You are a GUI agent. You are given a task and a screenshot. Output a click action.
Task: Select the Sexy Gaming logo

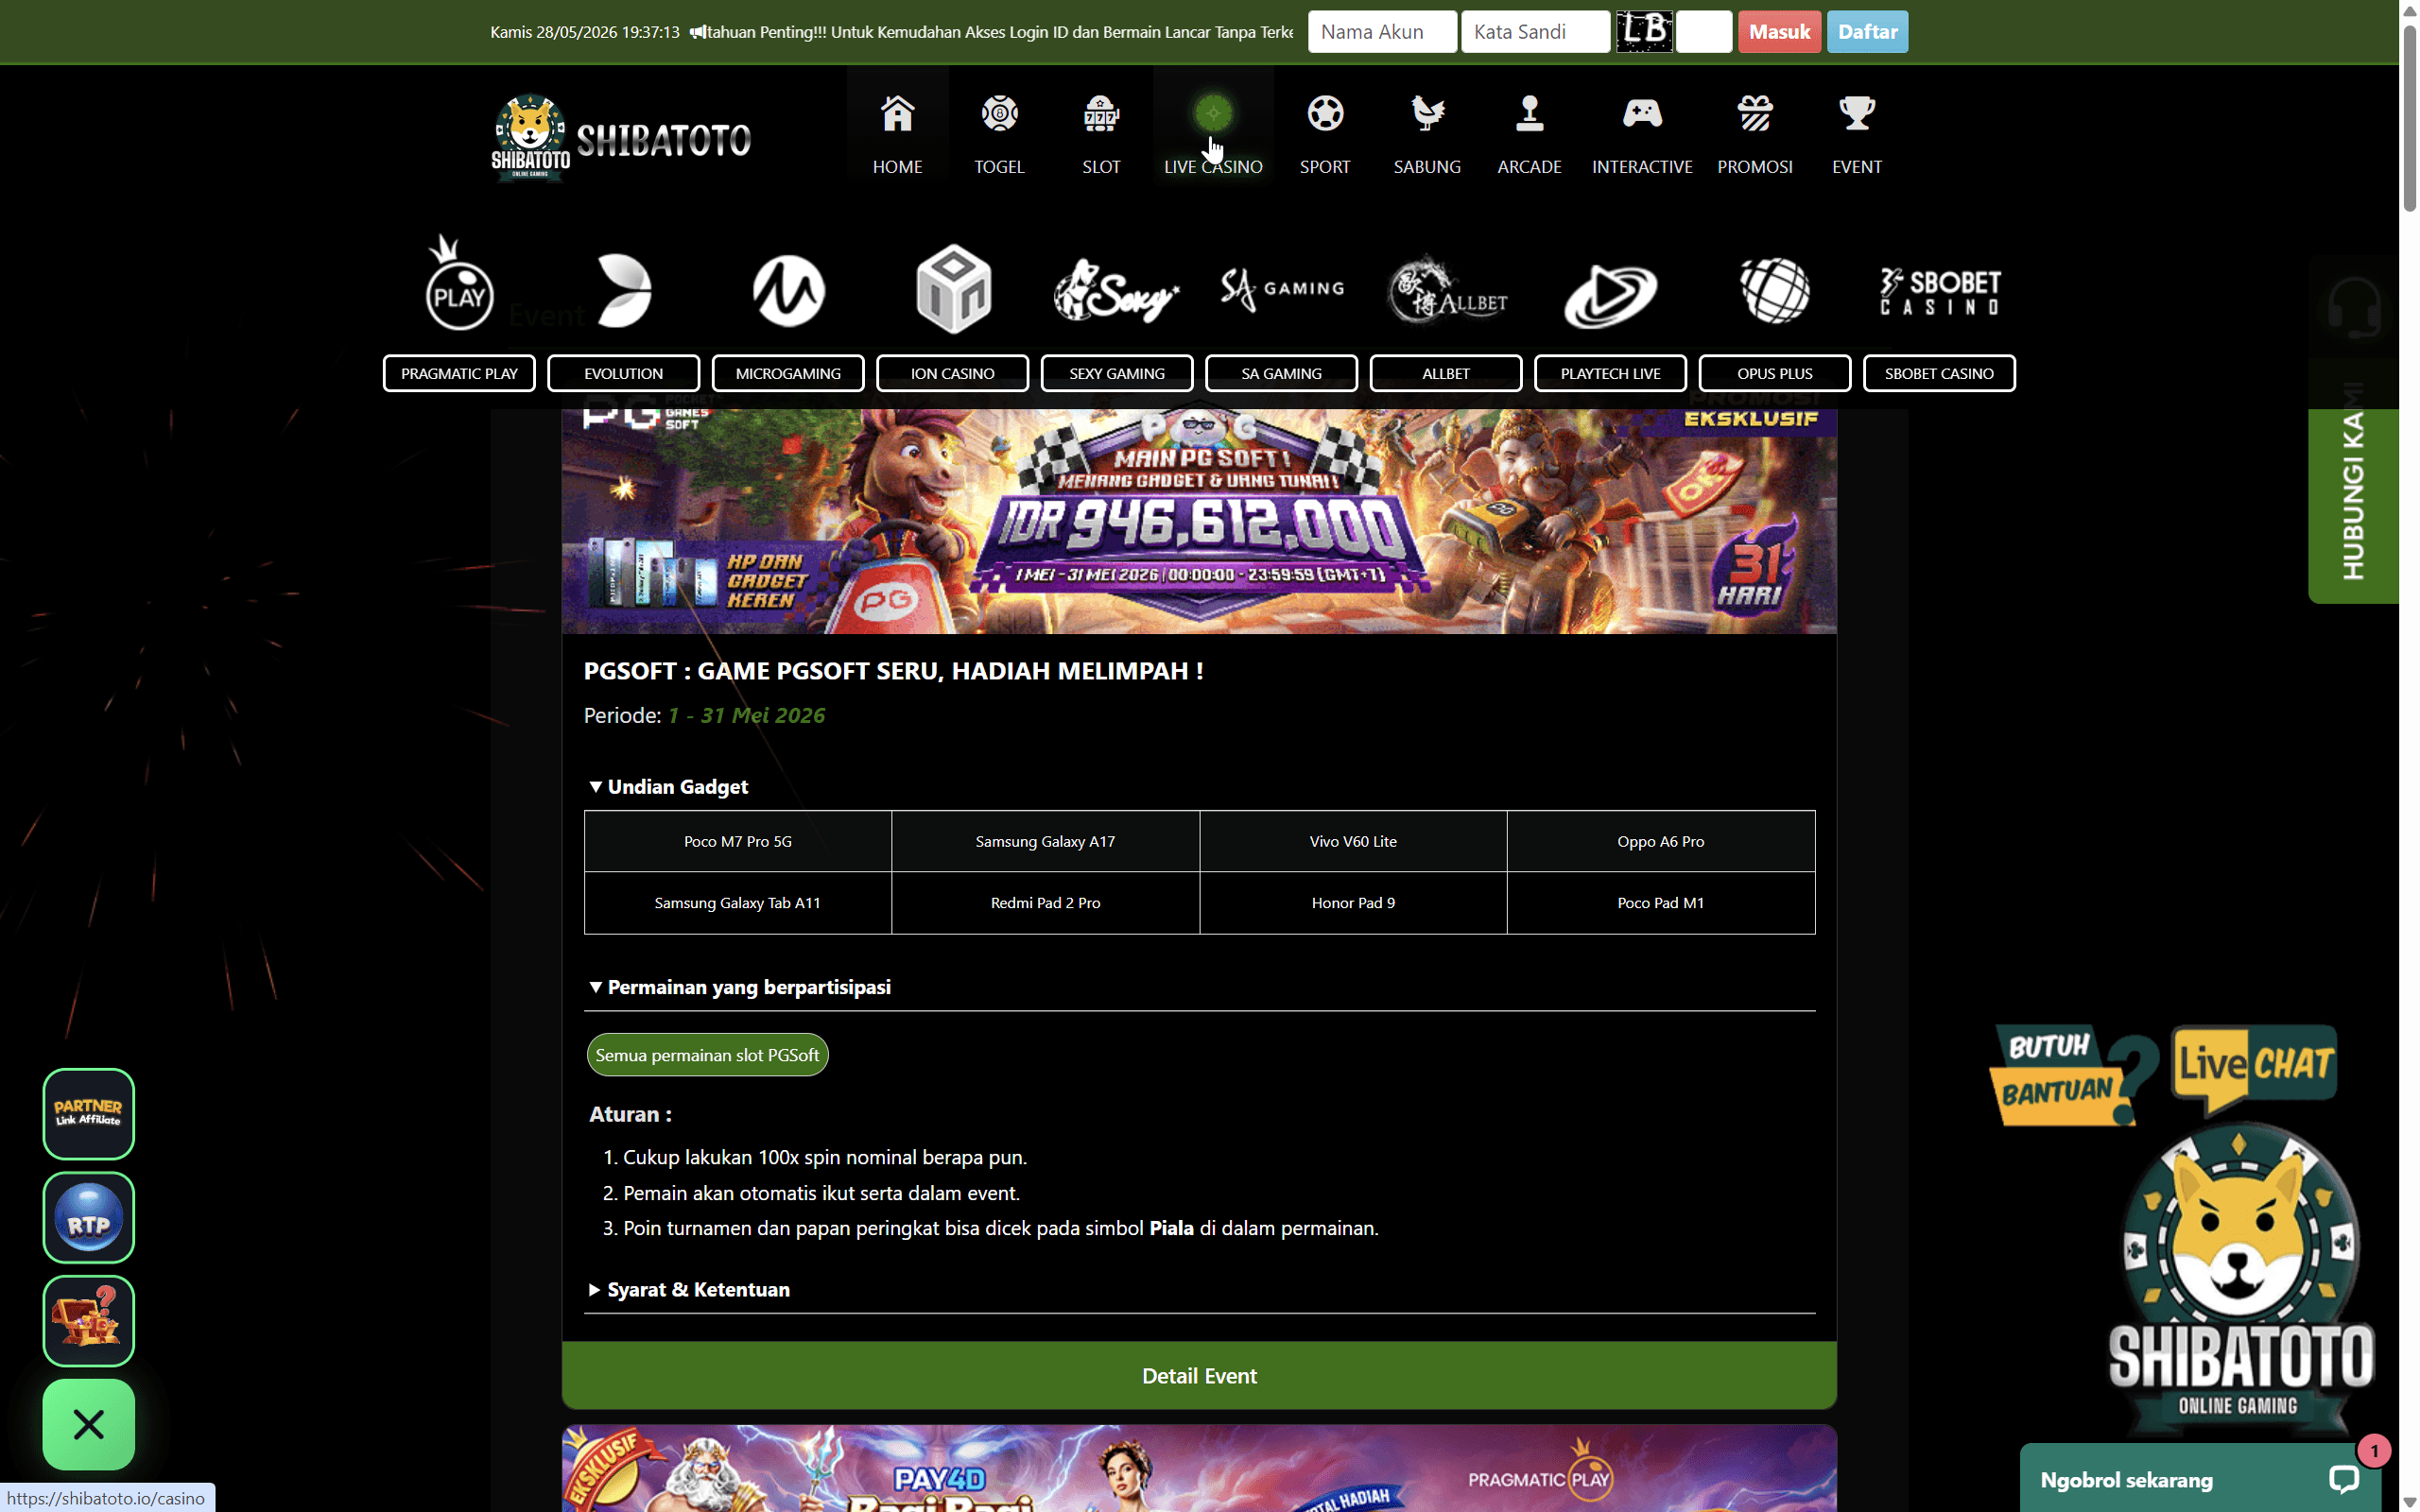pos(1117,290)
